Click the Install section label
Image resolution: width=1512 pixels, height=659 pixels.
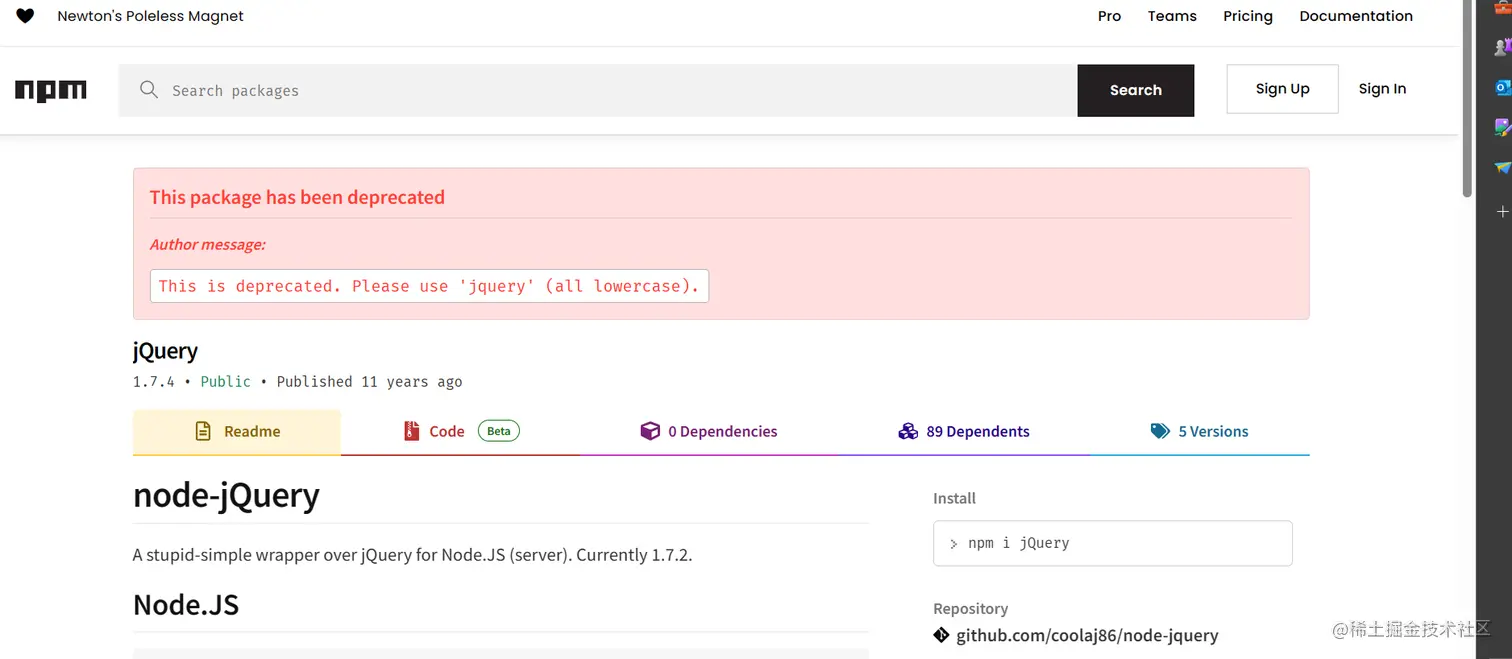tap(954, 498)
